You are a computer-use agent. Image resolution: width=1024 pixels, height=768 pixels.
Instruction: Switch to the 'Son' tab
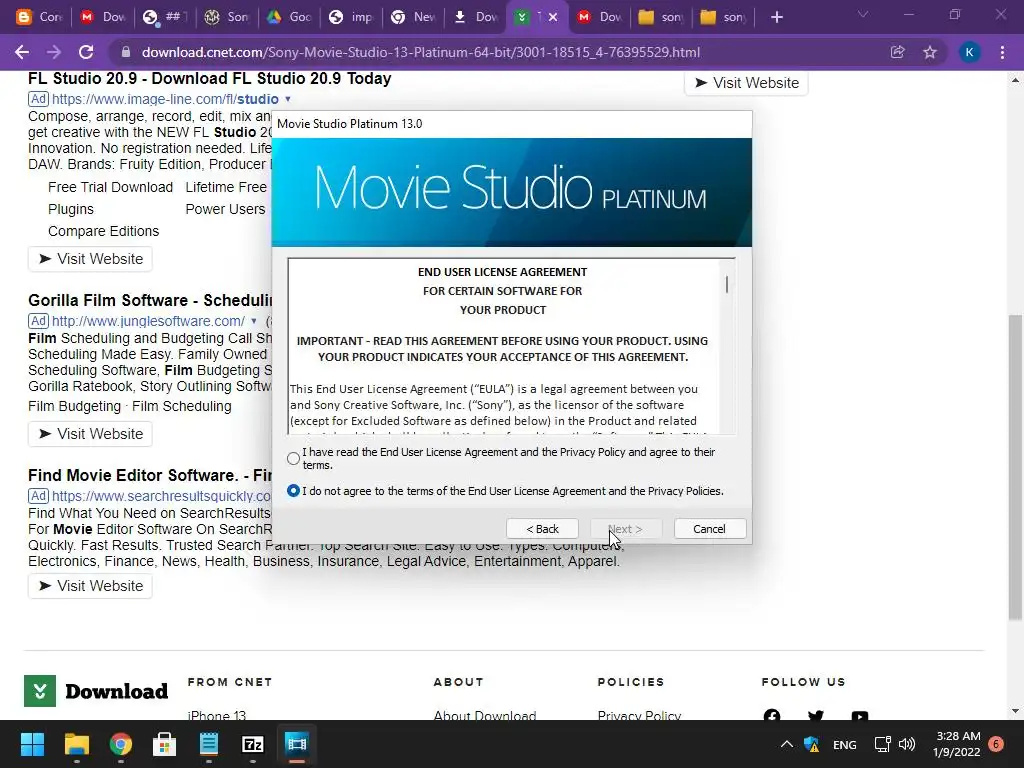(x=227, y=17)
